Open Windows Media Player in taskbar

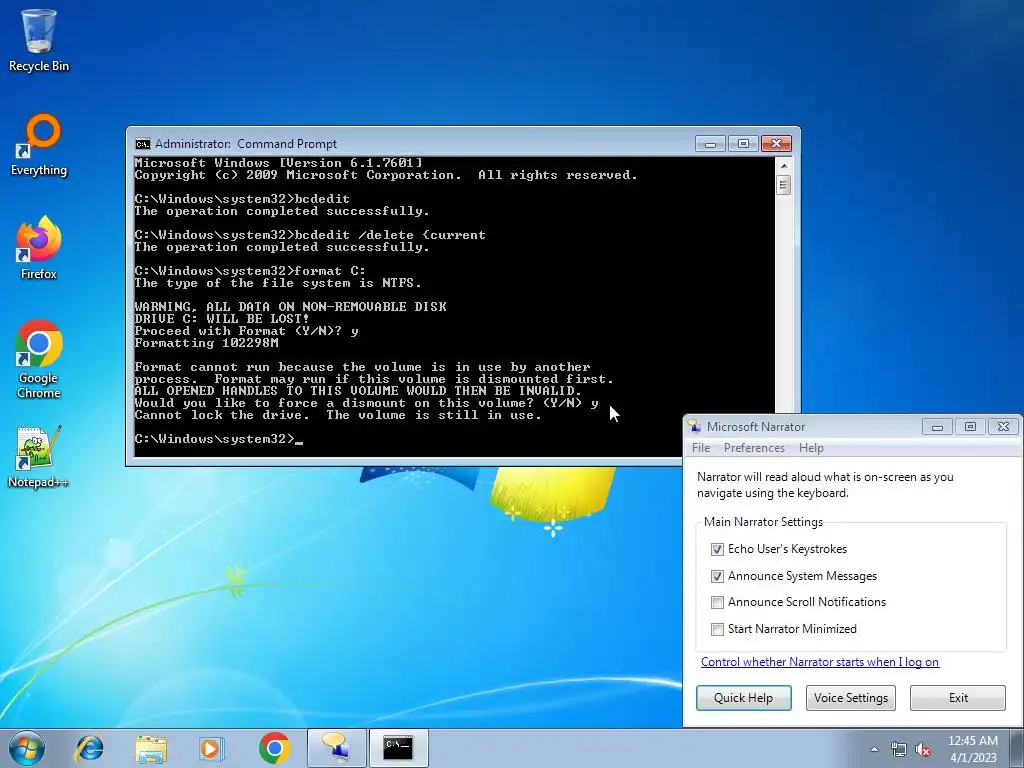click(212, 748)
